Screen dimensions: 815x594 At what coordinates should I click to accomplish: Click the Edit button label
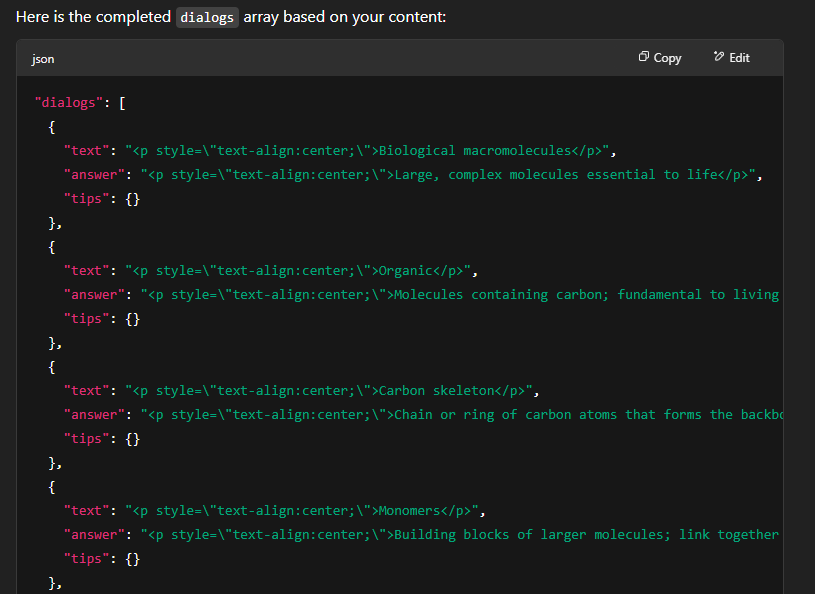[739, 58]
